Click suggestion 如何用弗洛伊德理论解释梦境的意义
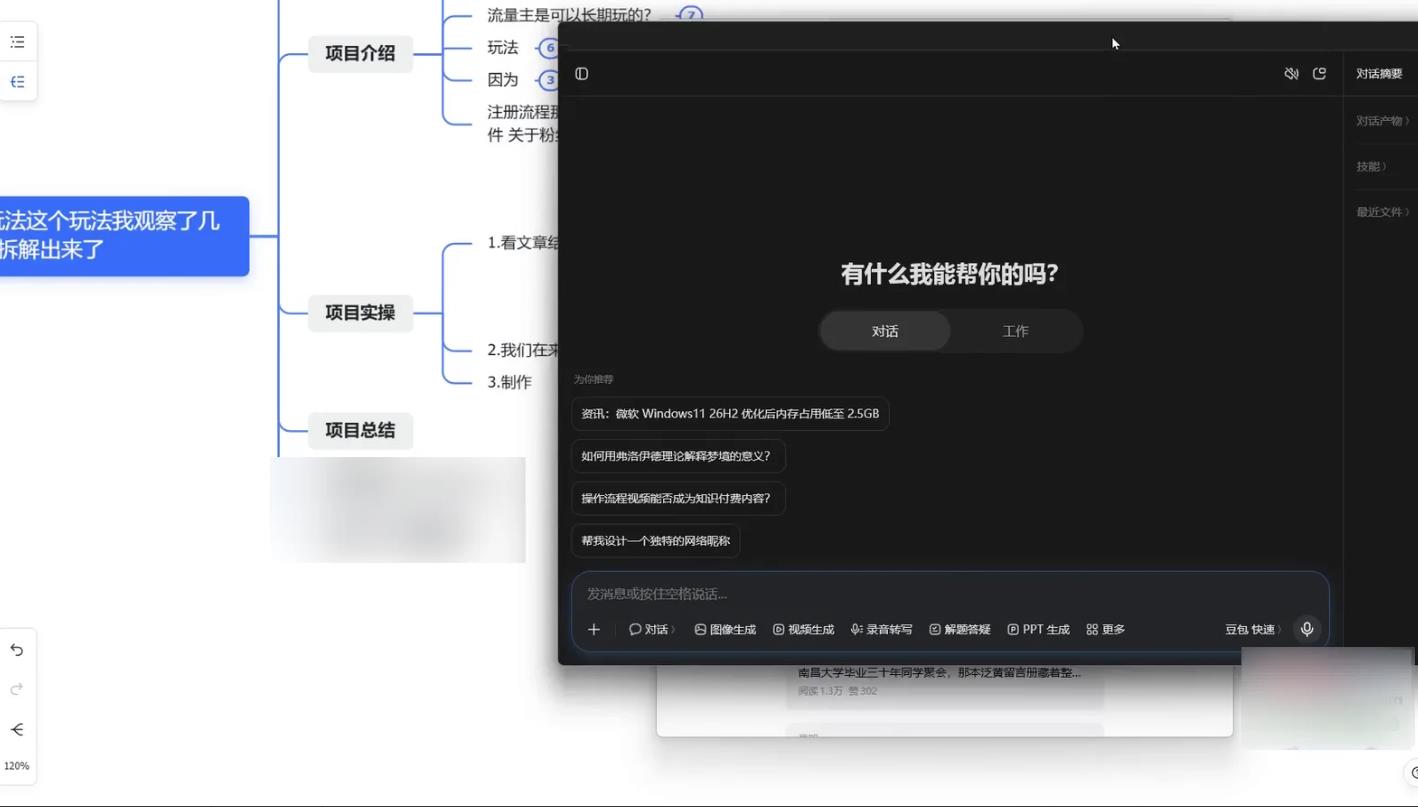This screenshot has width=1418, height=807. click(678, 456)
